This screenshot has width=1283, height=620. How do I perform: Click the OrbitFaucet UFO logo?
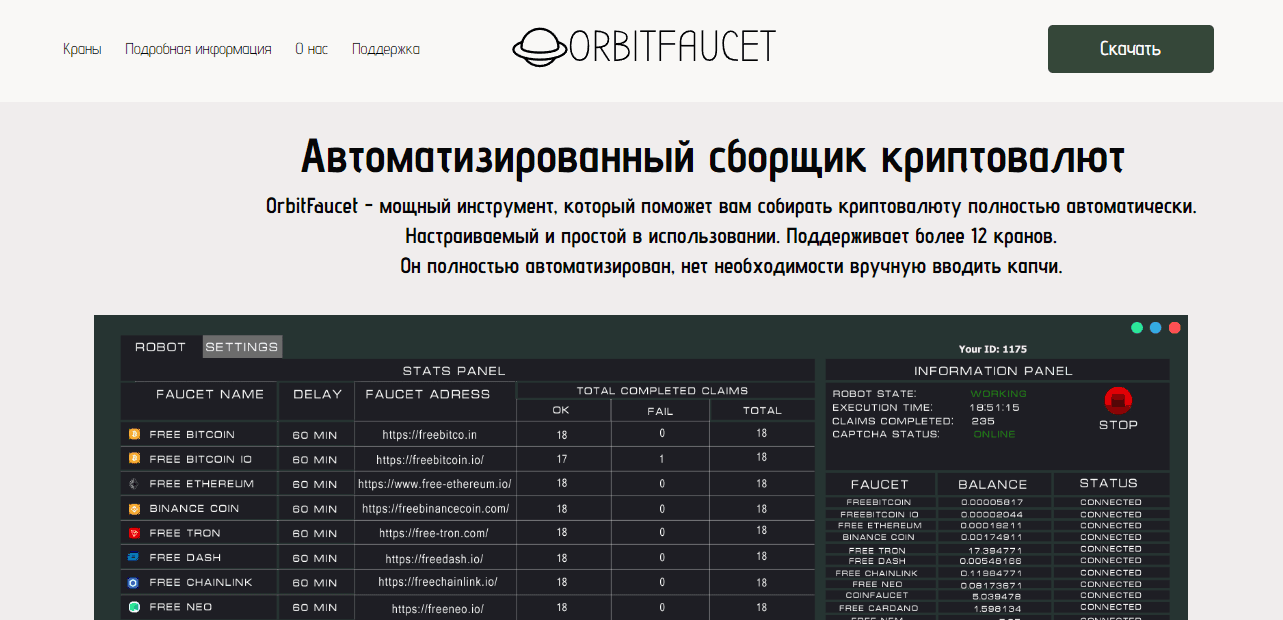click(540, 45)
